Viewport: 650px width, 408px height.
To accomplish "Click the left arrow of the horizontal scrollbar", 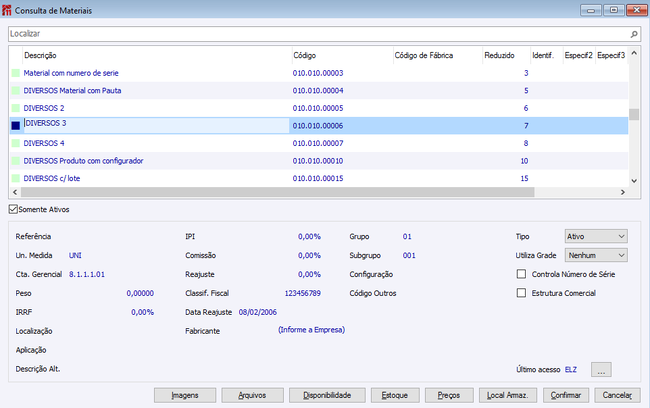I will pyautogui.click(x=15, y=192).
